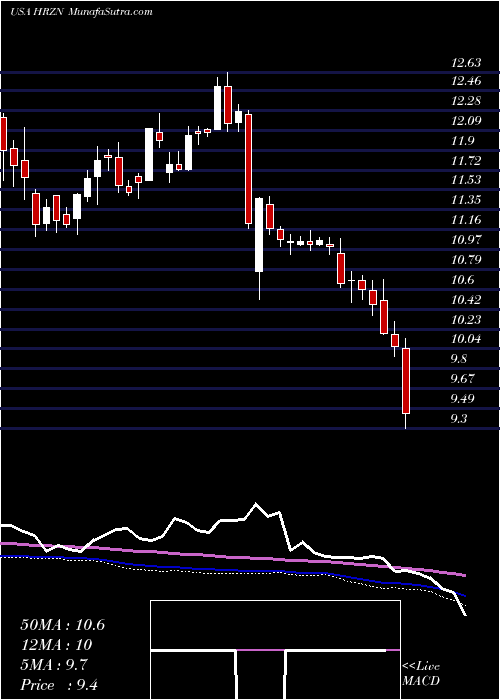The image size is (500, 700).
Task: Click the 9.8 price axis label
Action: pos(460,359)
